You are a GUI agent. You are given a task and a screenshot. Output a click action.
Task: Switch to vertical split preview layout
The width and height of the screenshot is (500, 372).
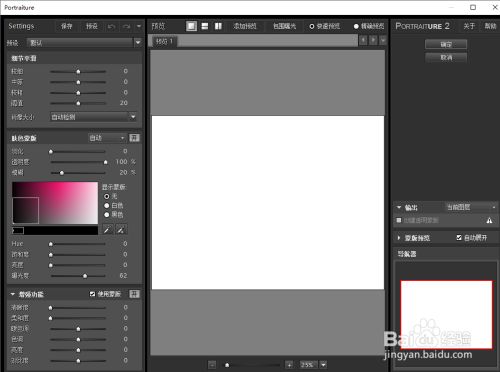pos(218,26)
